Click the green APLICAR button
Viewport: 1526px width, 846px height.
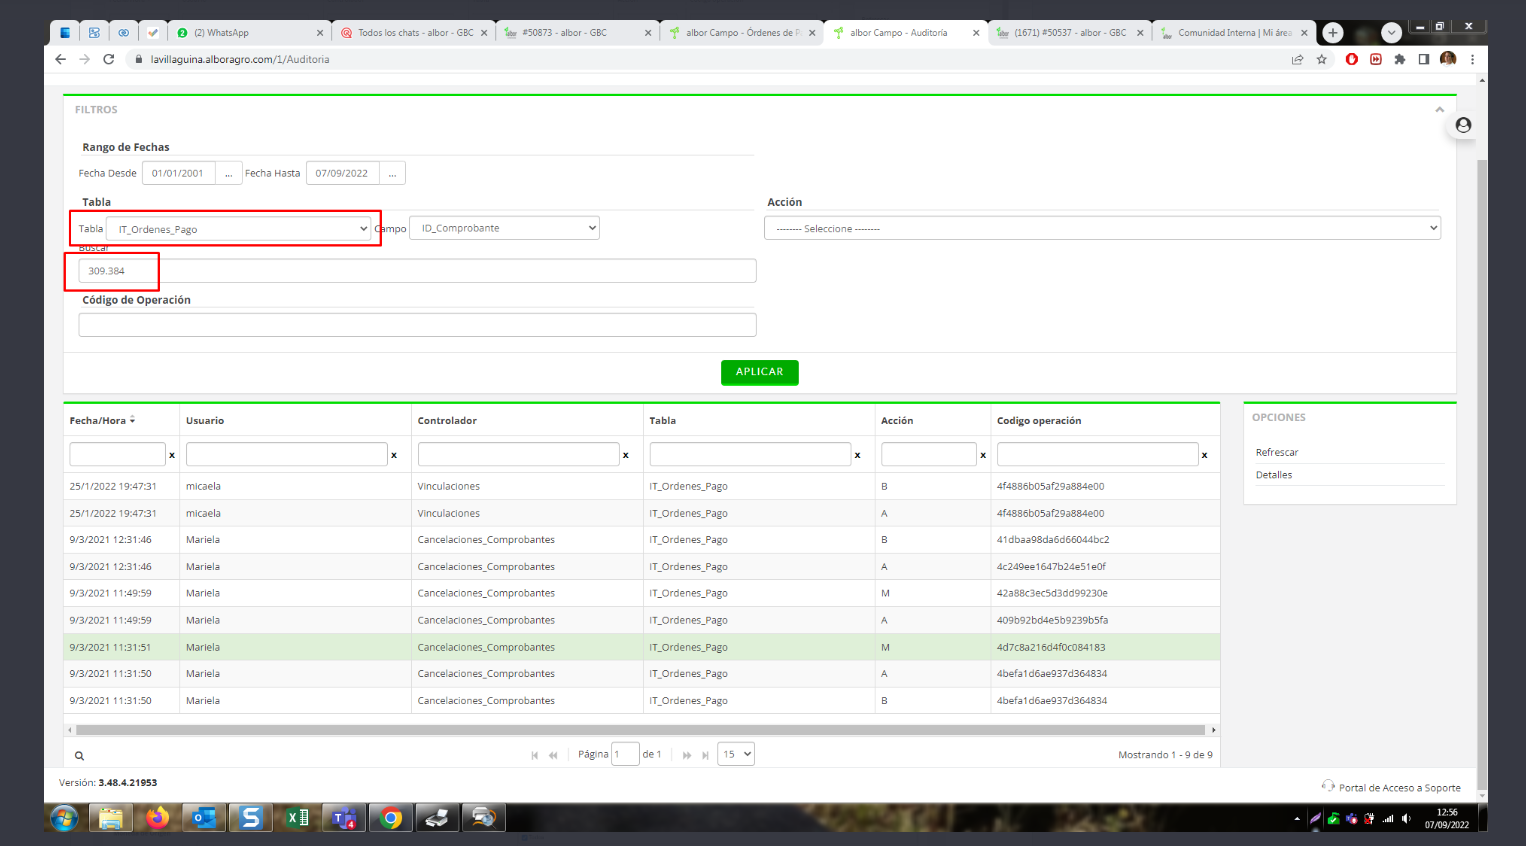point(760,372)
